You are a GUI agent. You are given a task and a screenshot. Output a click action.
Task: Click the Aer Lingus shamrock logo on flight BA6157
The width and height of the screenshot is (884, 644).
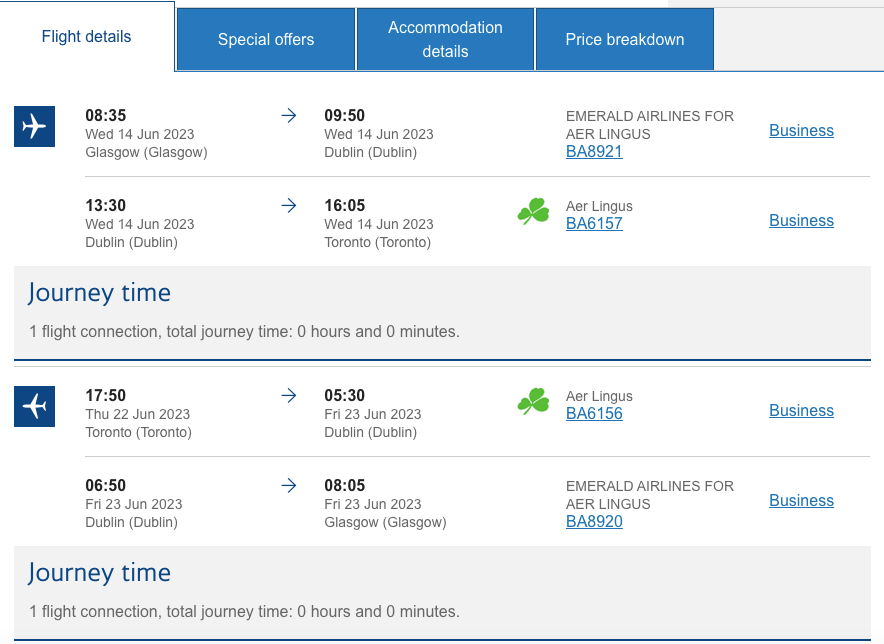click(533, 211)
